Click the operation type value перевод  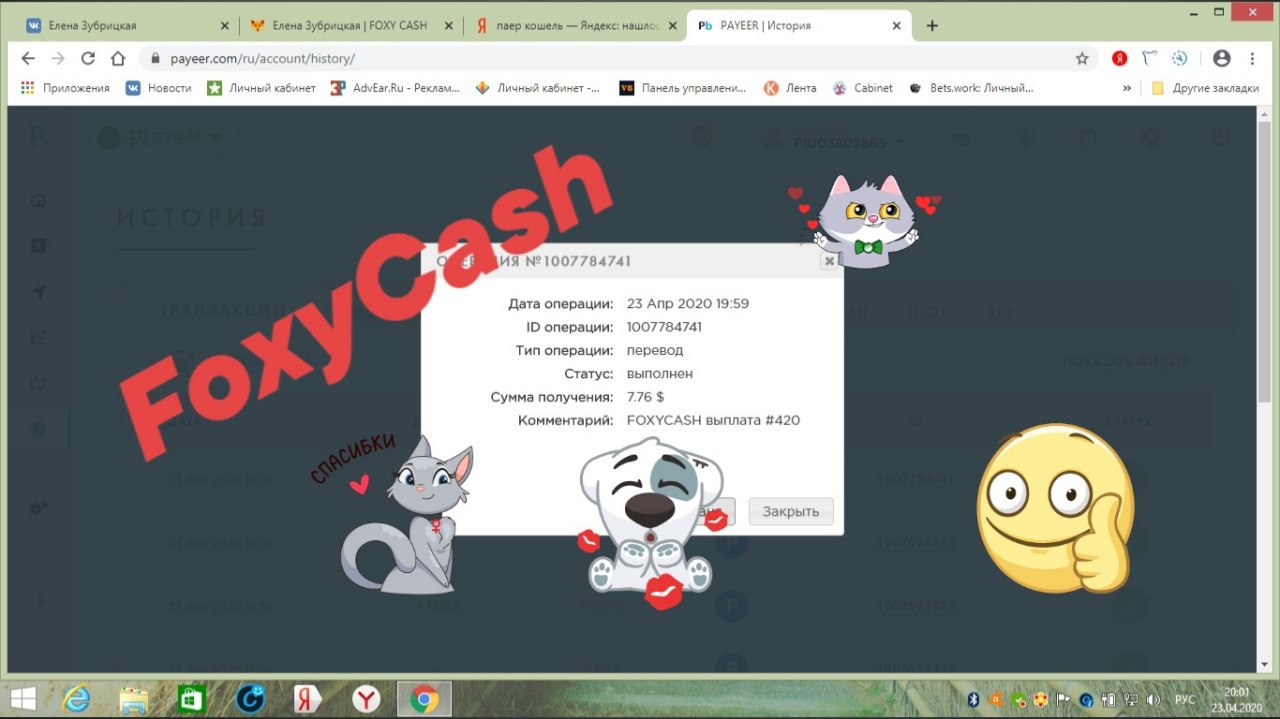[x=654, y=350]
